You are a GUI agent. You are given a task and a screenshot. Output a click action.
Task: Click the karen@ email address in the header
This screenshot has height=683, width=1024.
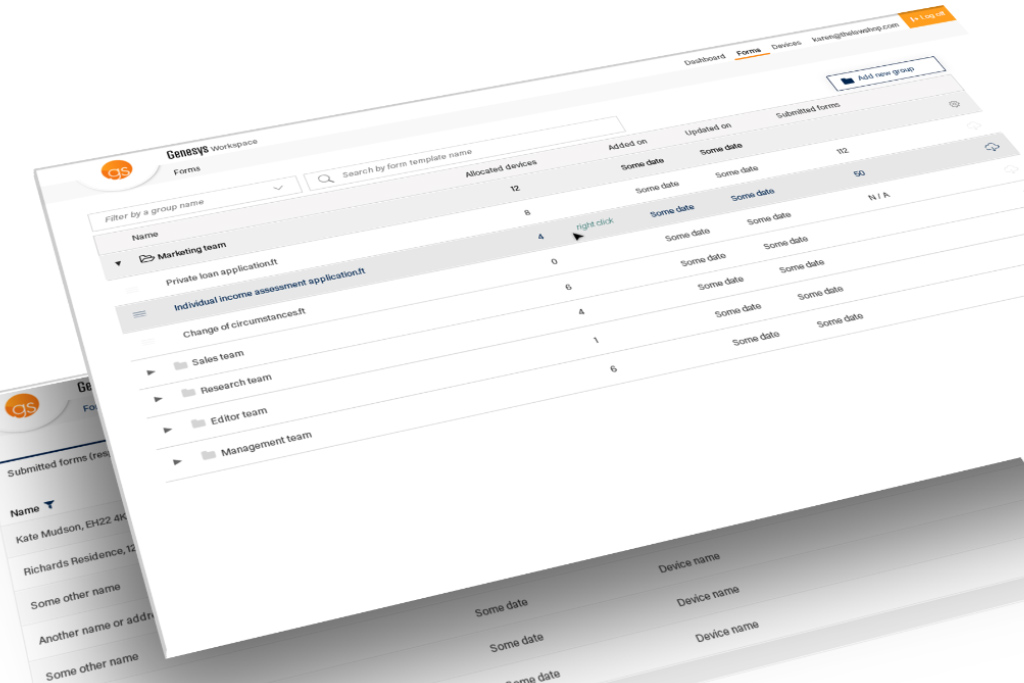855,32
